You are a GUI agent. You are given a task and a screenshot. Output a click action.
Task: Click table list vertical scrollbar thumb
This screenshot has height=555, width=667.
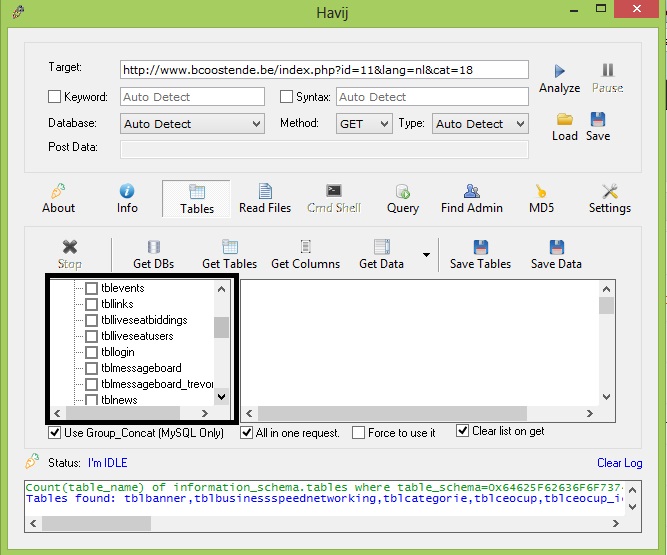tap(221, 327)
